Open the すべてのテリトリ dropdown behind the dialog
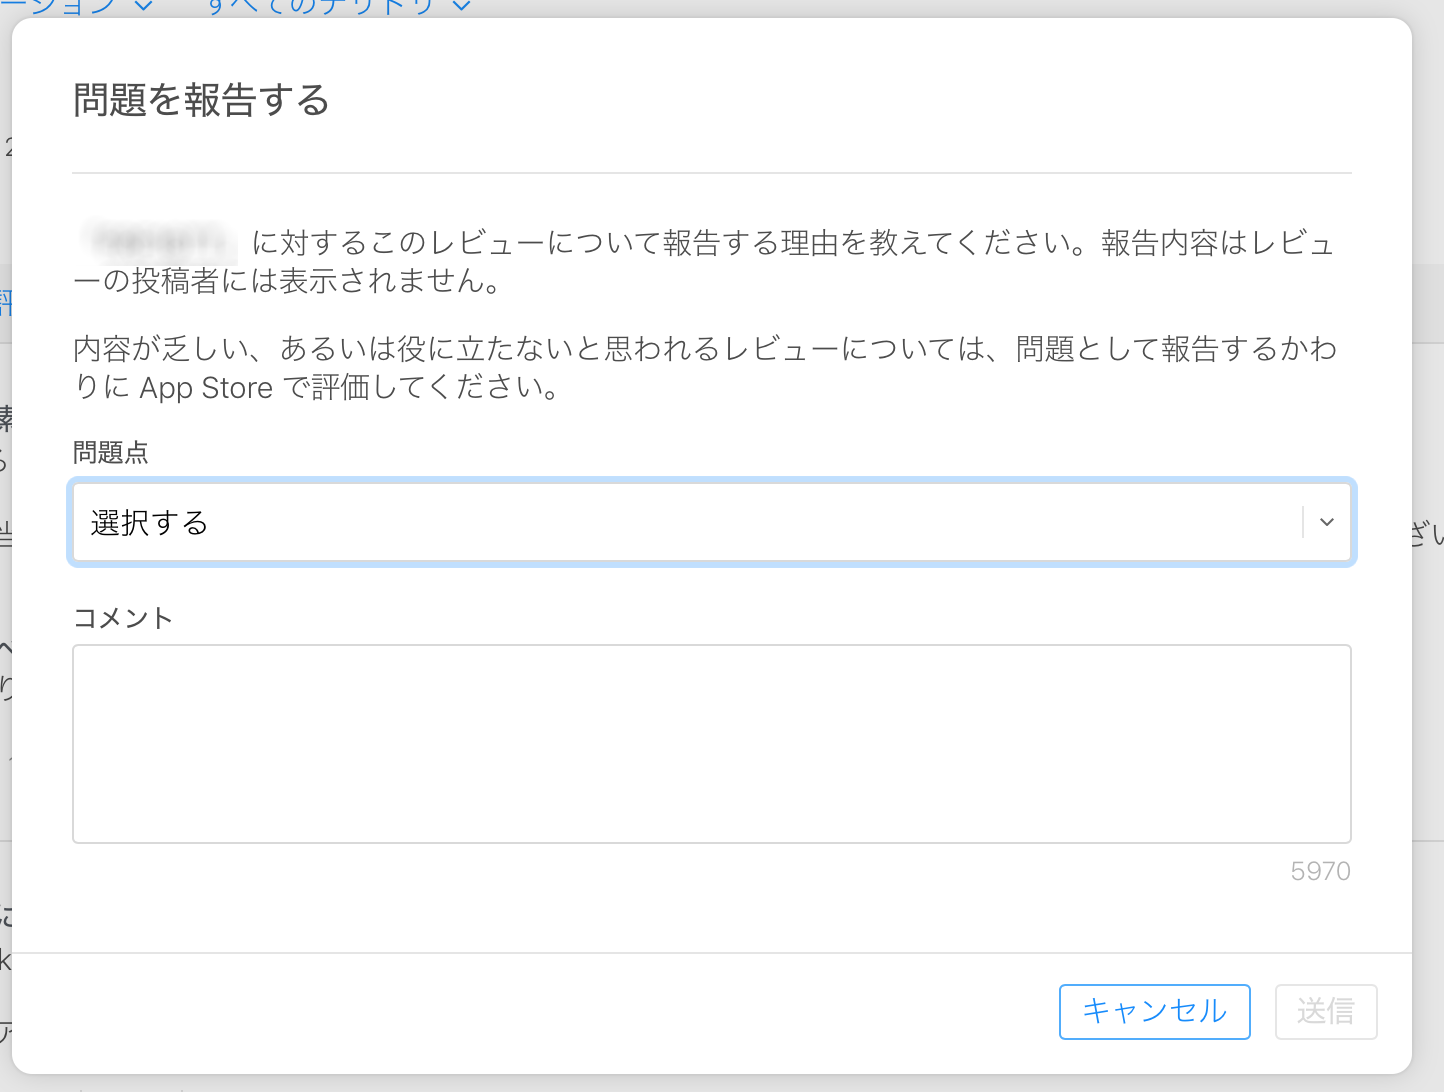 pyautogui.click(x=338, y=7)
